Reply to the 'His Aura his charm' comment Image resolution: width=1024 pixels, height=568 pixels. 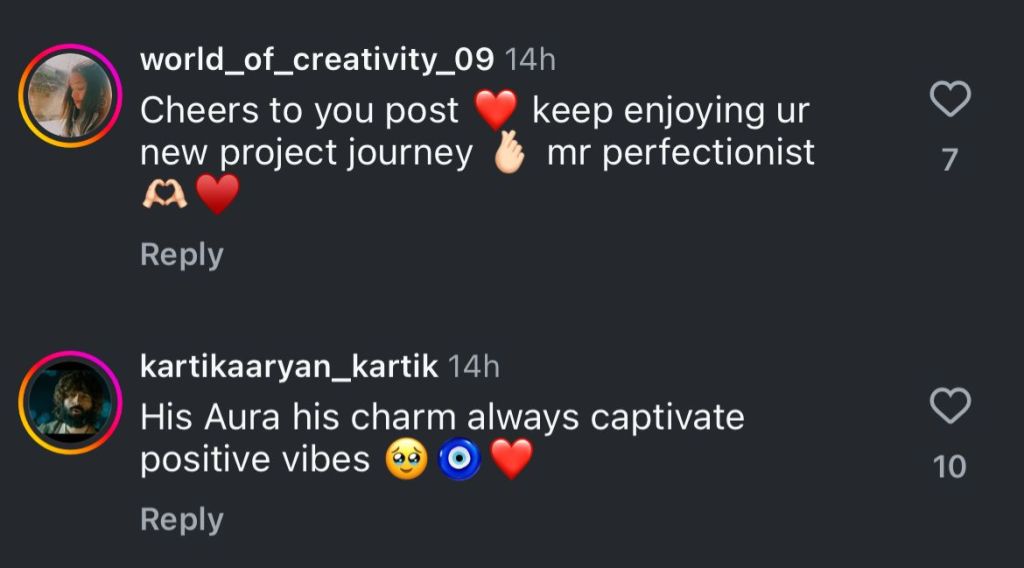(181, 520)
